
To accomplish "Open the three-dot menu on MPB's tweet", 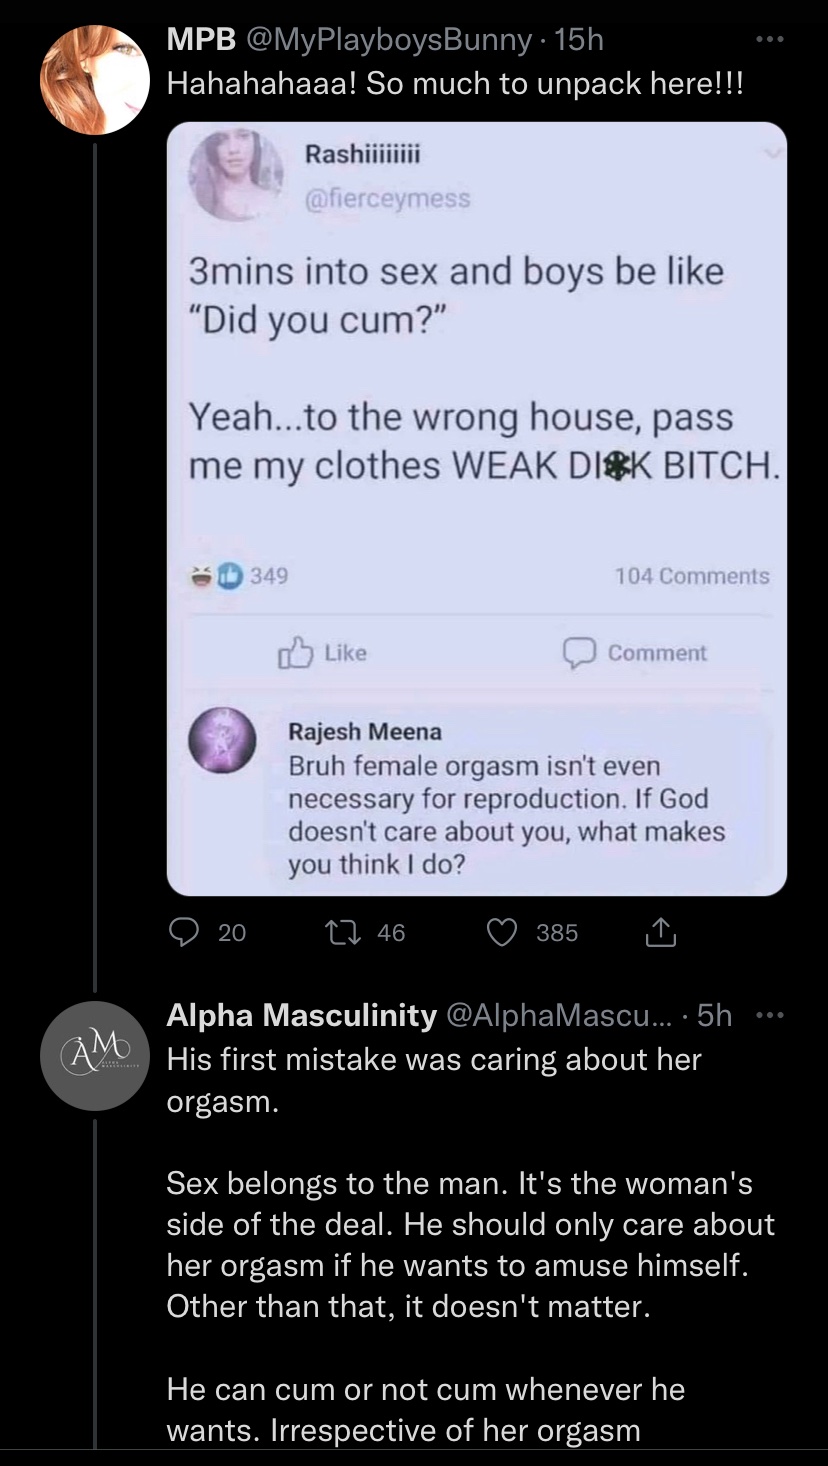I will (767, 40).
